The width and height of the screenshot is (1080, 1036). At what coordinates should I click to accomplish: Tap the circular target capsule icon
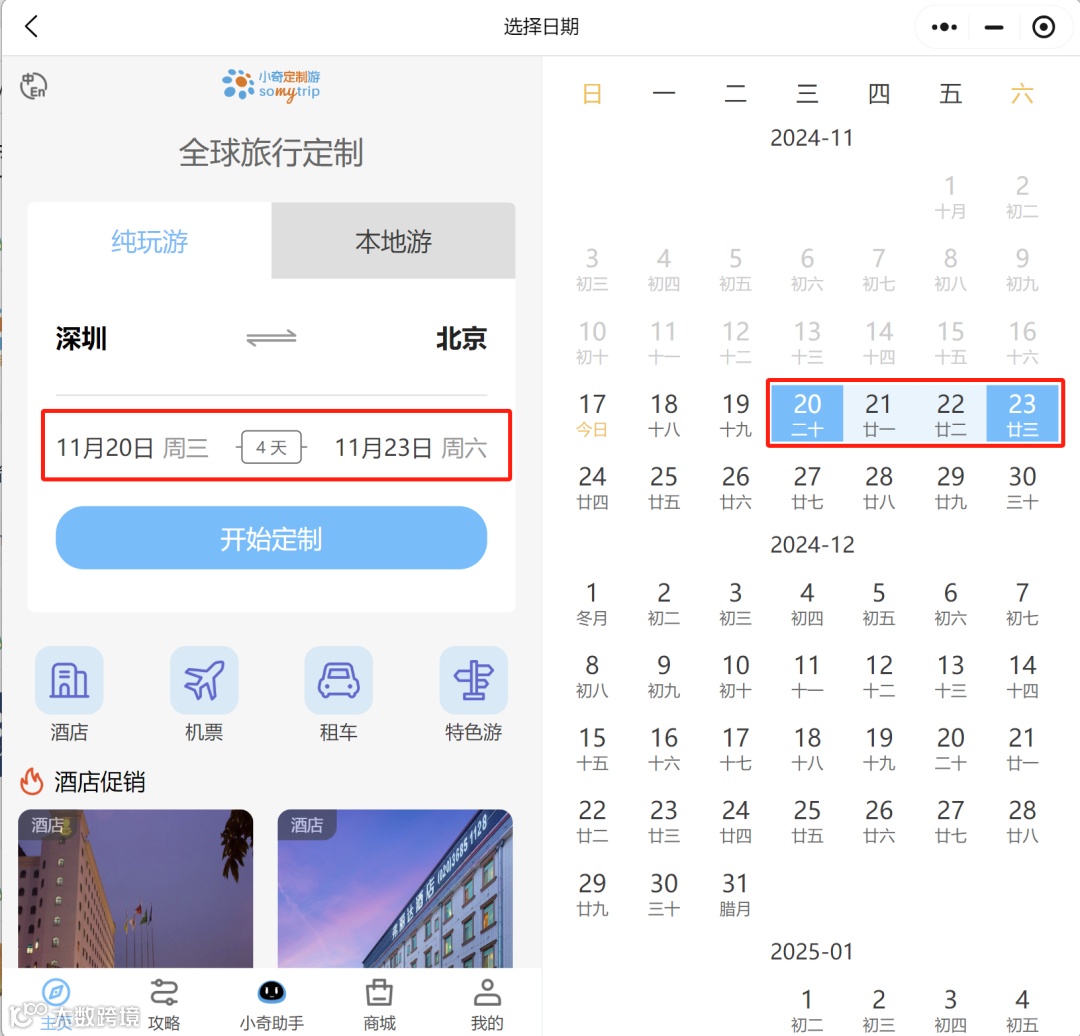(1043, 27)
